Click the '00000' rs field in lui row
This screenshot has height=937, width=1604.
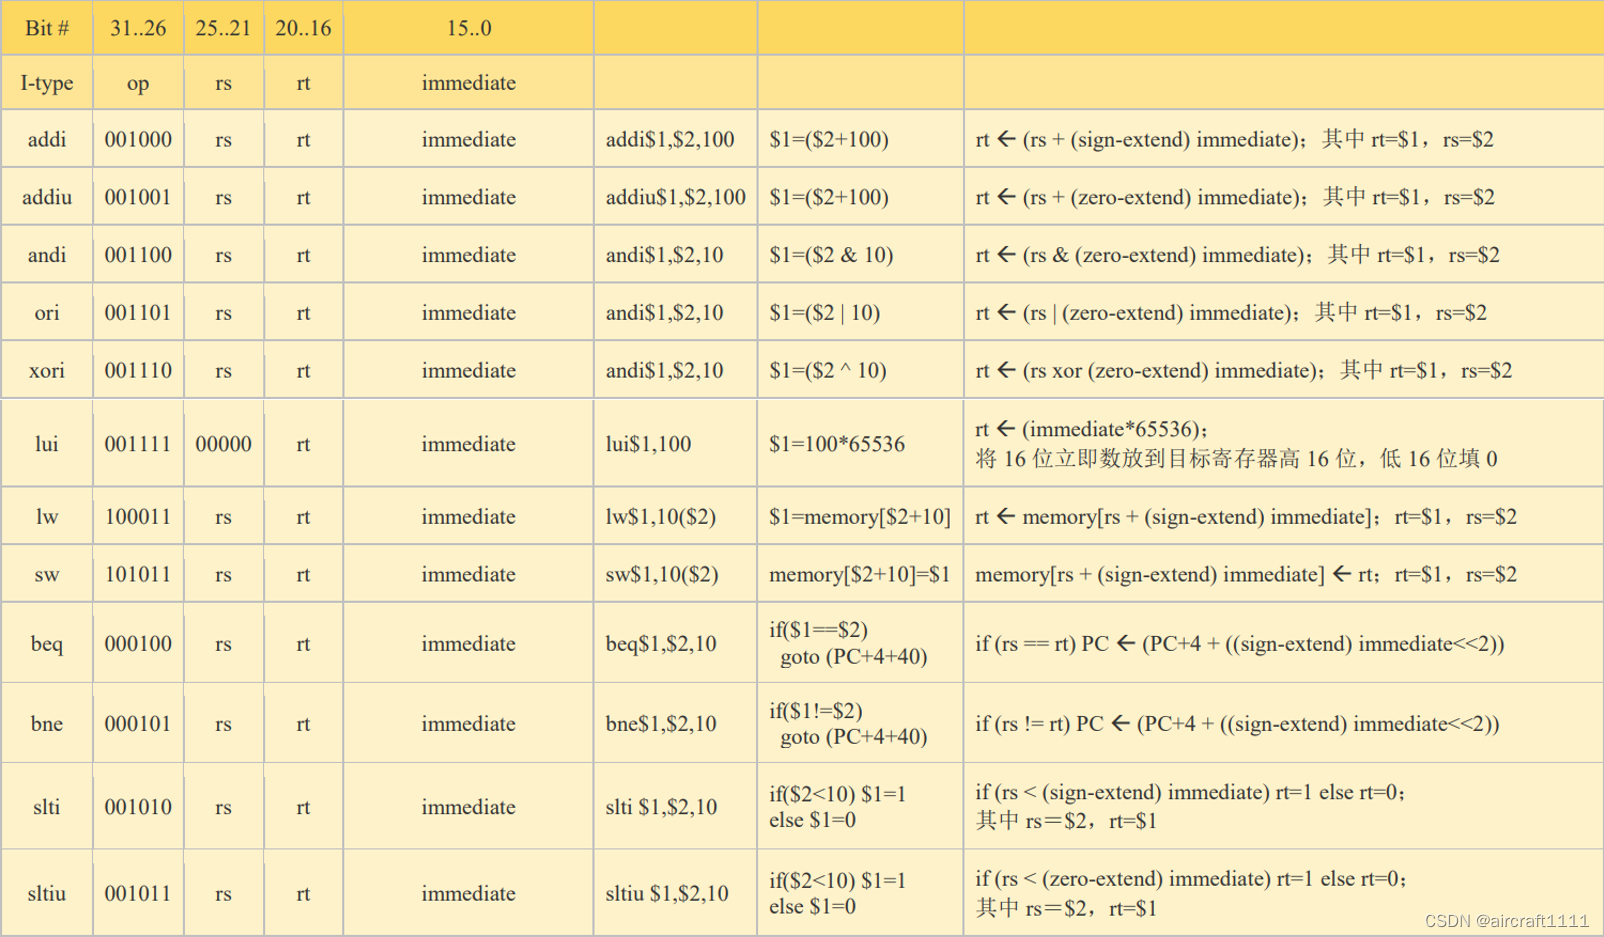pyautogui.click(x=223, y=444)
